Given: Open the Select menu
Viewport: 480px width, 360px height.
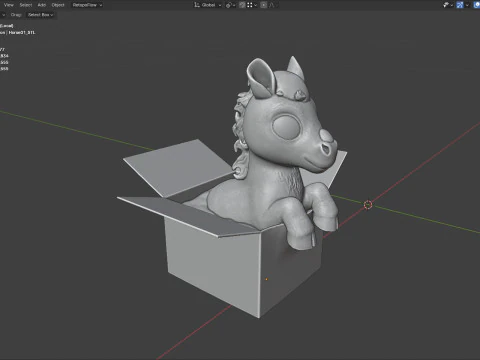Looking at the screenshot, I should [26, 5].
